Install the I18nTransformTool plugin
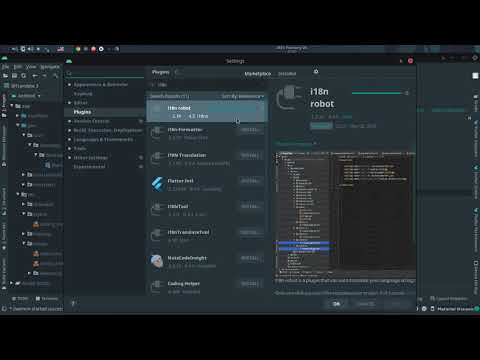480x360 pixels. coord(250,232)
